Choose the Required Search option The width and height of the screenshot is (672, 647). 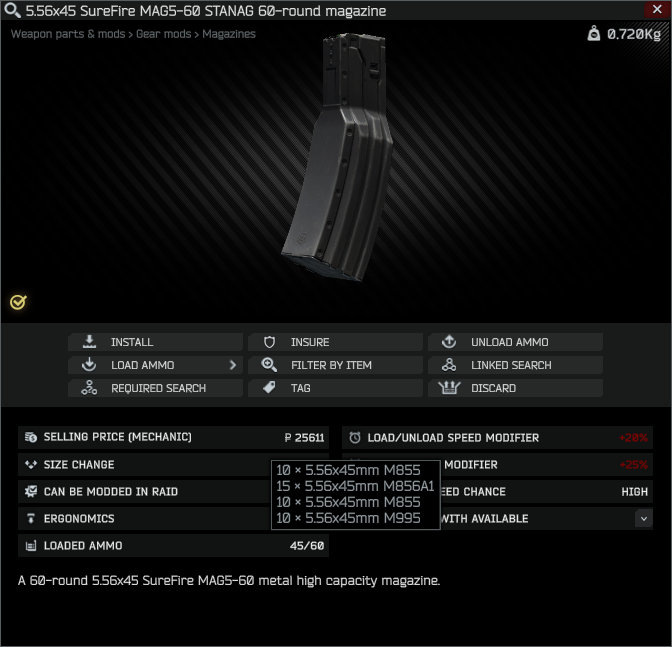tap(155, 388)
